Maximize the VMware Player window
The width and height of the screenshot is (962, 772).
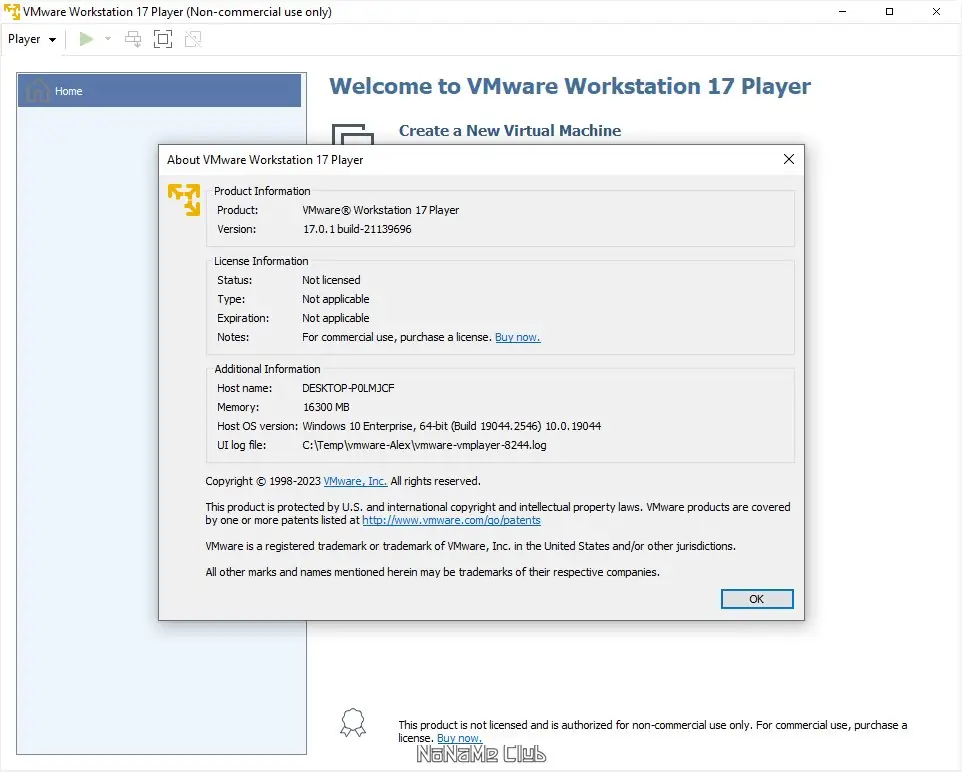tap(889, 12)
